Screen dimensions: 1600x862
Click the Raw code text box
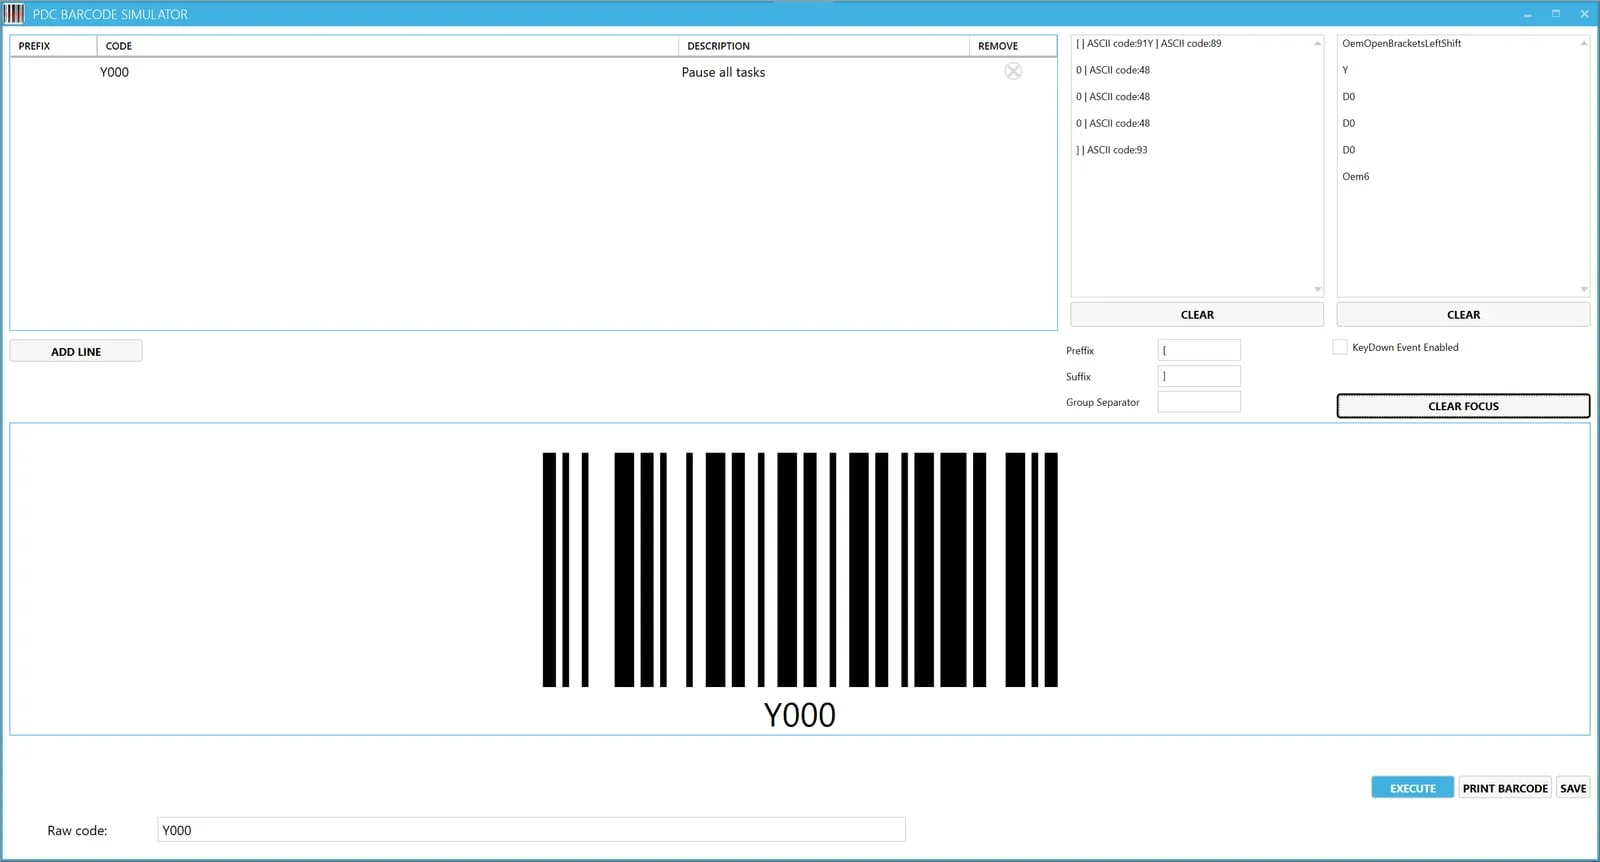click(x=531, y=830)
